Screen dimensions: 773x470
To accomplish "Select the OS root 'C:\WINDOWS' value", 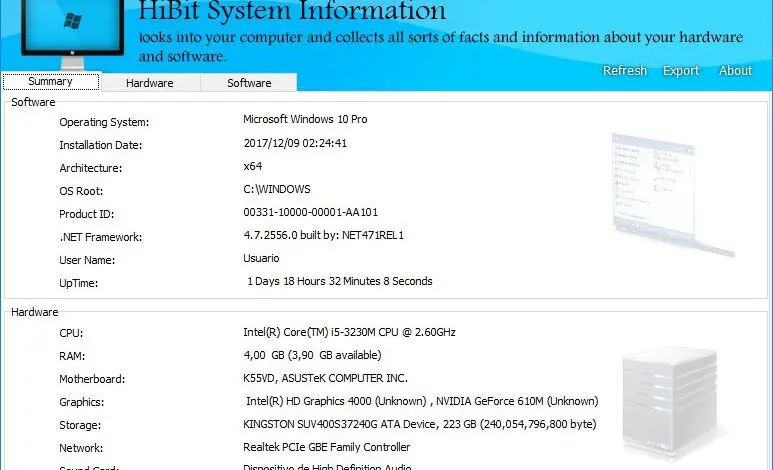I will (x=277, y=189).
